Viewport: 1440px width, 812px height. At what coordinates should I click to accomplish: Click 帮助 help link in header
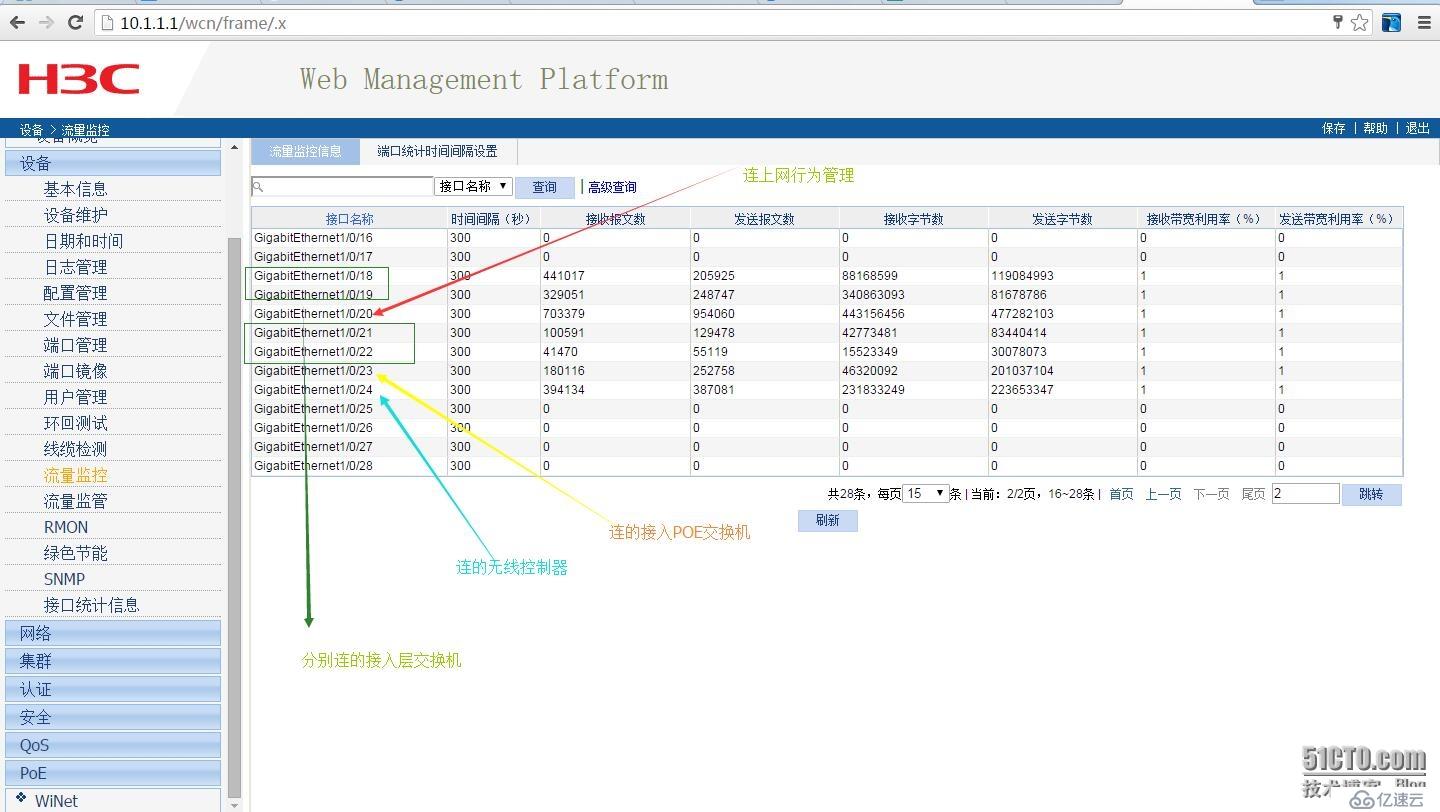coord(1376,128)
